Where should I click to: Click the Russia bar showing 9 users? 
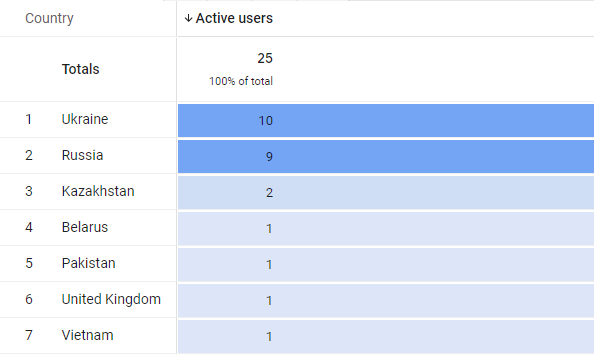pyautogui.click(x=386, y=156)
